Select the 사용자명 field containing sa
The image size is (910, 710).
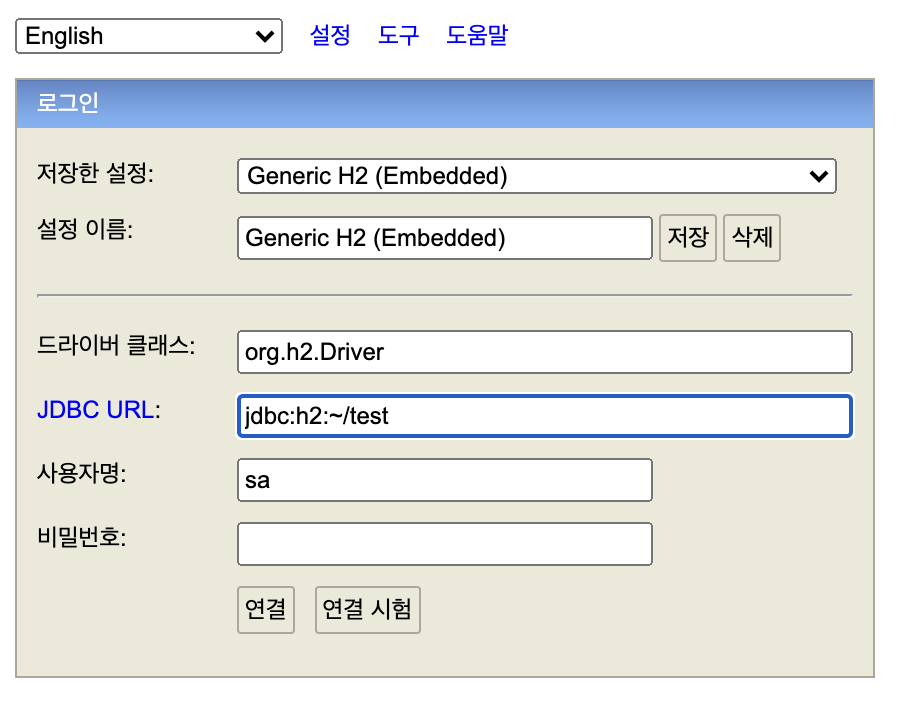click(x=444, y=480)
